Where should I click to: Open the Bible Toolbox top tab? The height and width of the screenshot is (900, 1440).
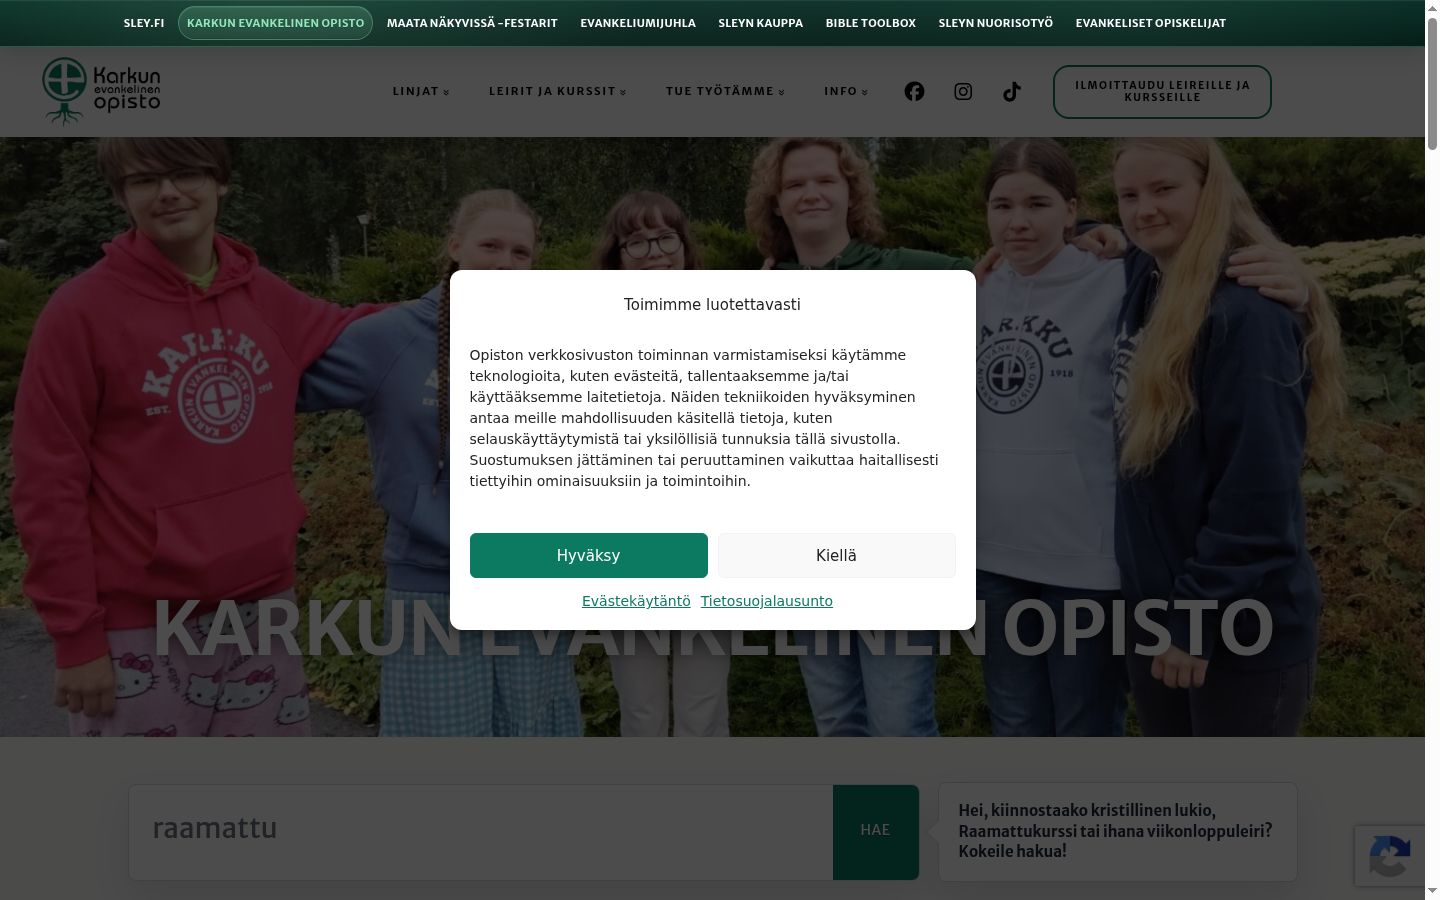[871, 23]
